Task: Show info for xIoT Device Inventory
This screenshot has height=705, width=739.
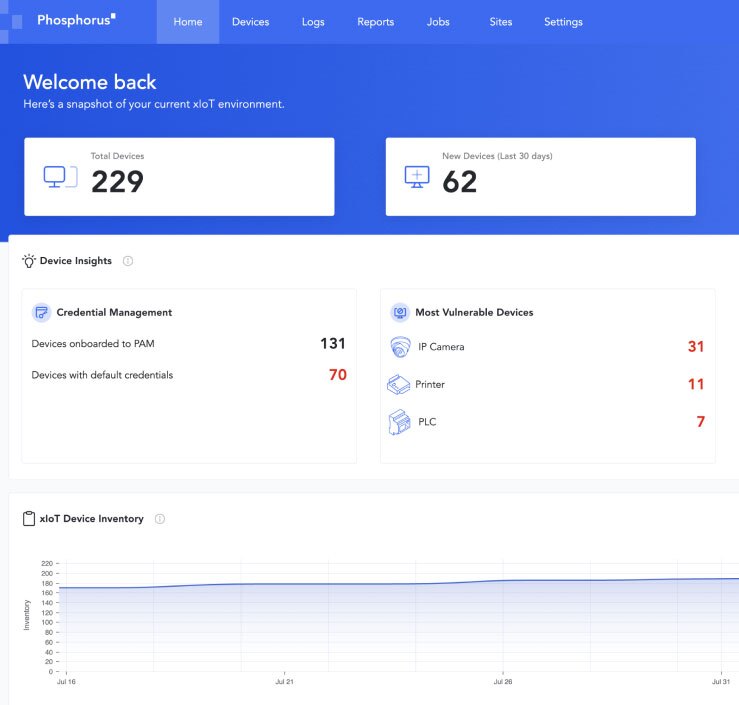Action: pos(160,519)
